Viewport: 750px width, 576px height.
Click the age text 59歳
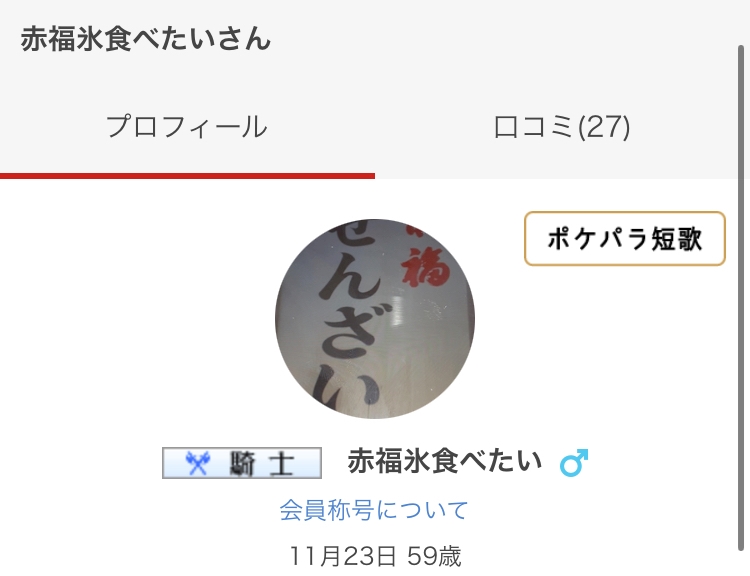[434, 556]
